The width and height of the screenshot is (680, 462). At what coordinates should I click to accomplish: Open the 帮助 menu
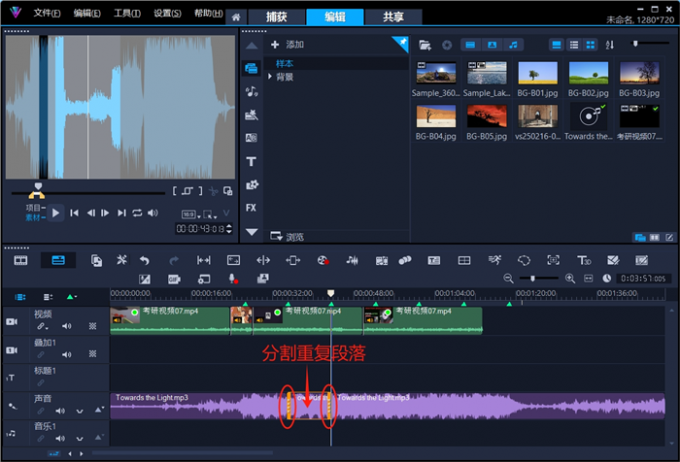[208, 13]
